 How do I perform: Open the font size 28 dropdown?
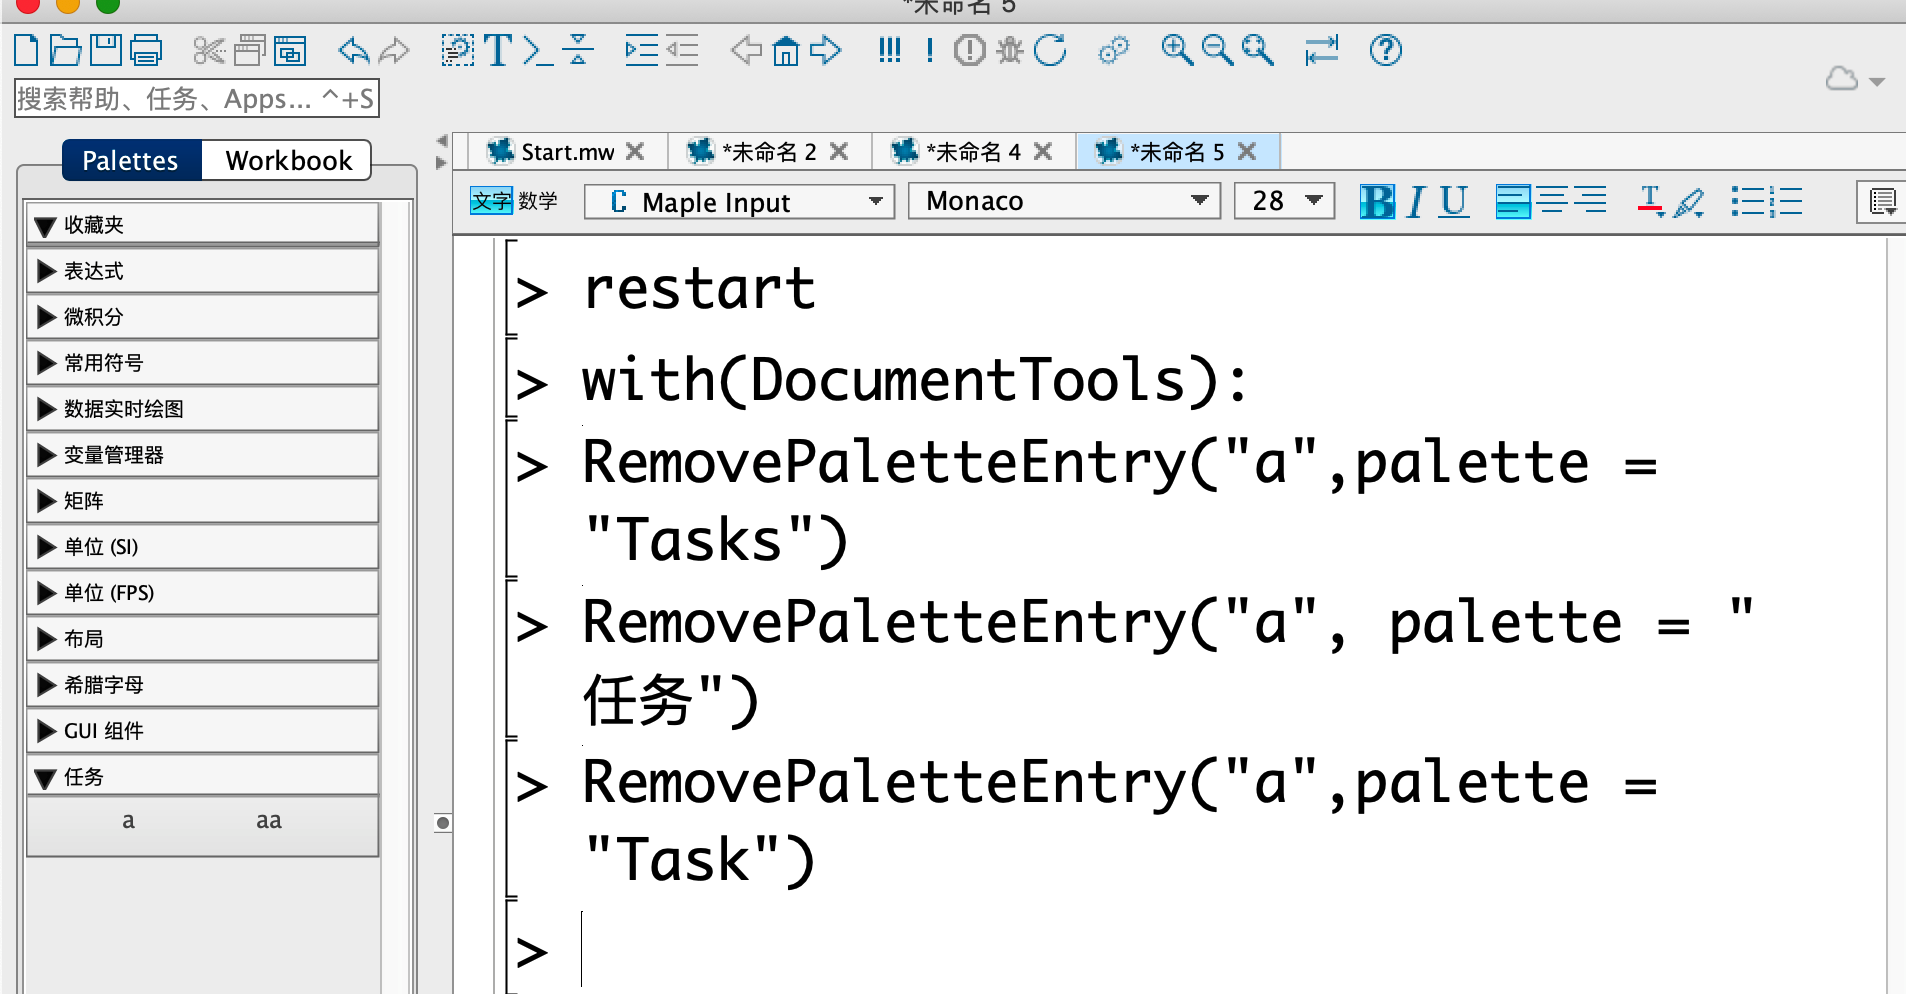pyautogui.click(x=1284, y=201)
